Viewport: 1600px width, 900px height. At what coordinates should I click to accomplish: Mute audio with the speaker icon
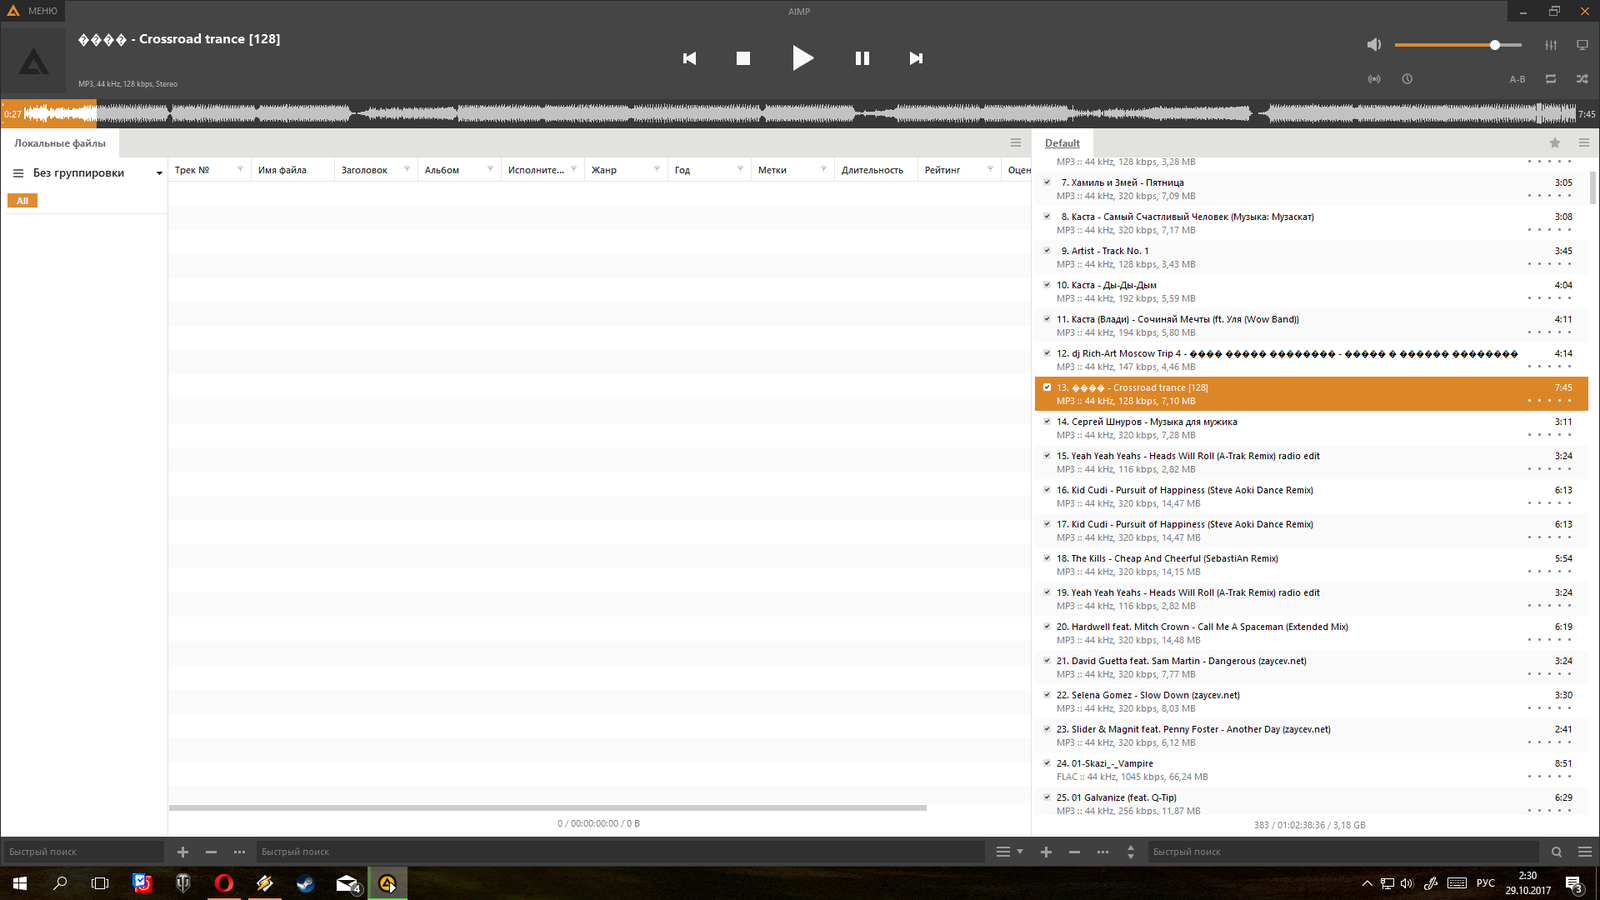[x=1374, y=45]
